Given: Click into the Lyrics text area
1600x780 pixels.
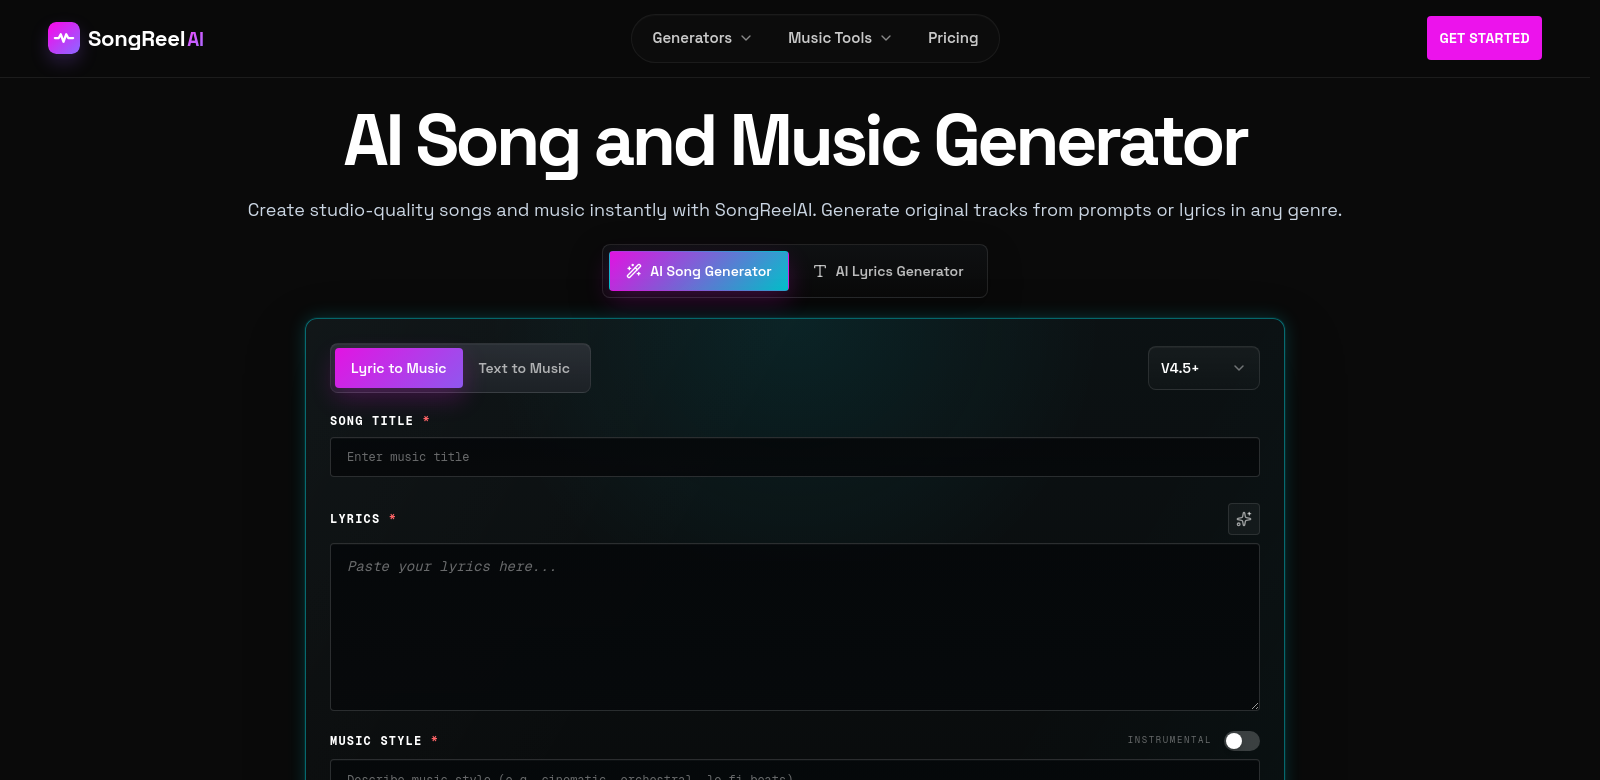Looking at the screenshot, I should pyautogui.click(x=795, y=627).
